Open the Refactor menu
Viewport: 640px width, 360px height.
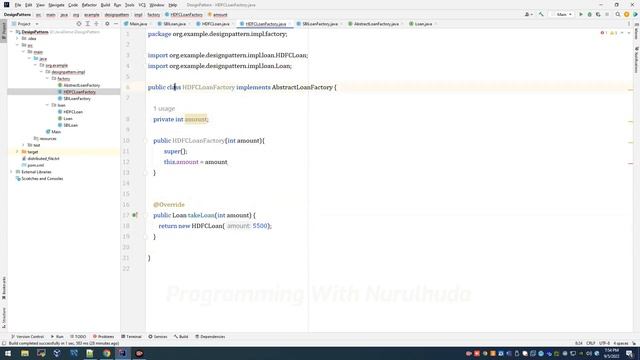tap(89, 5)
